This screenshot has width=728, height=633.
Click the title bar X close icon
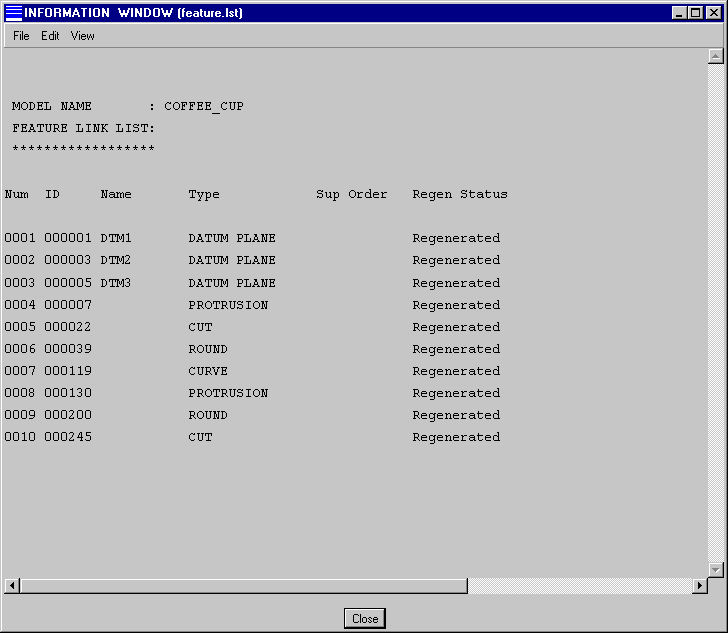click(713, 13)
